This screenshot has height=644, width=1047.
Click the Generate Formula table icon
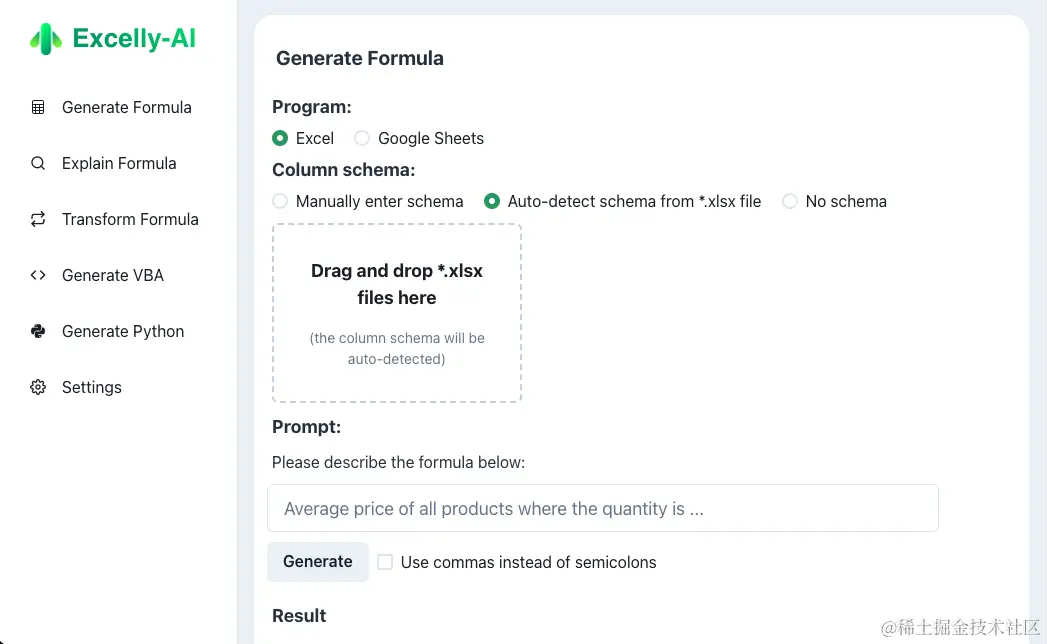[38, 107]
